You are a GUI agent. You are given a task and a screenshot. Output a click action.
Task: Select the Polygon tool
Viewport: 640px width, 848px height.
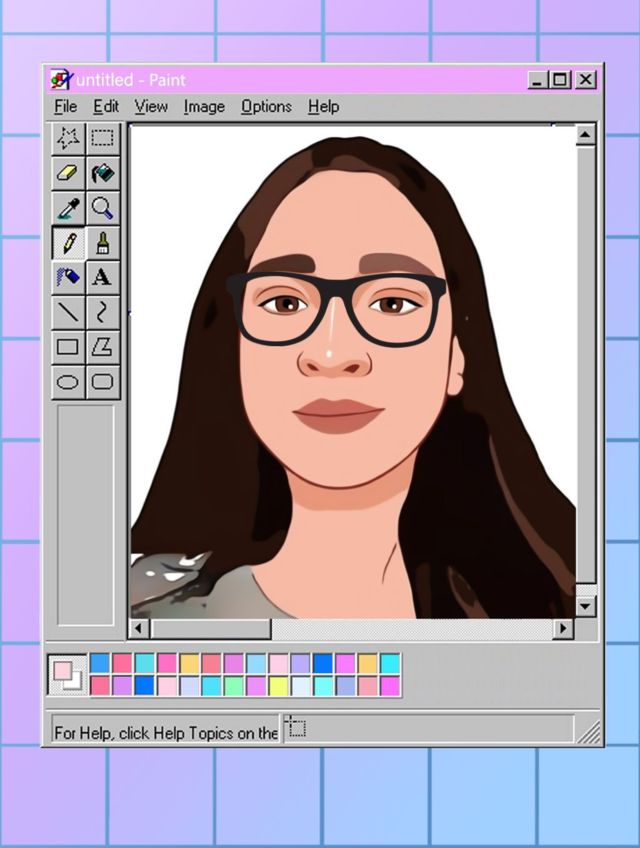103,347
